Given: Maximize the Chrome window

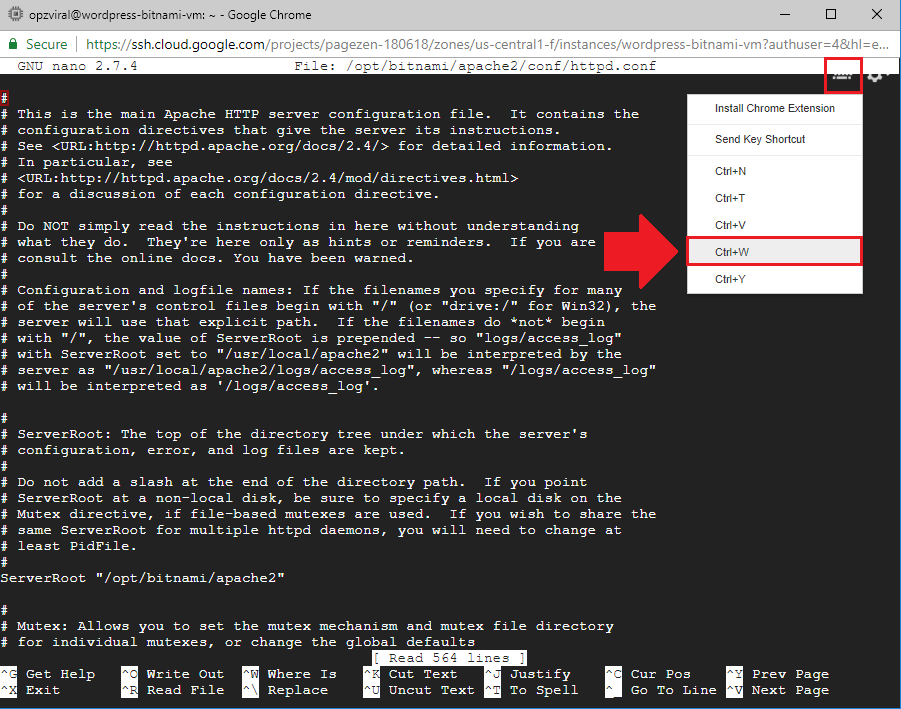Looking at the screenshot, I should point(831,14).
